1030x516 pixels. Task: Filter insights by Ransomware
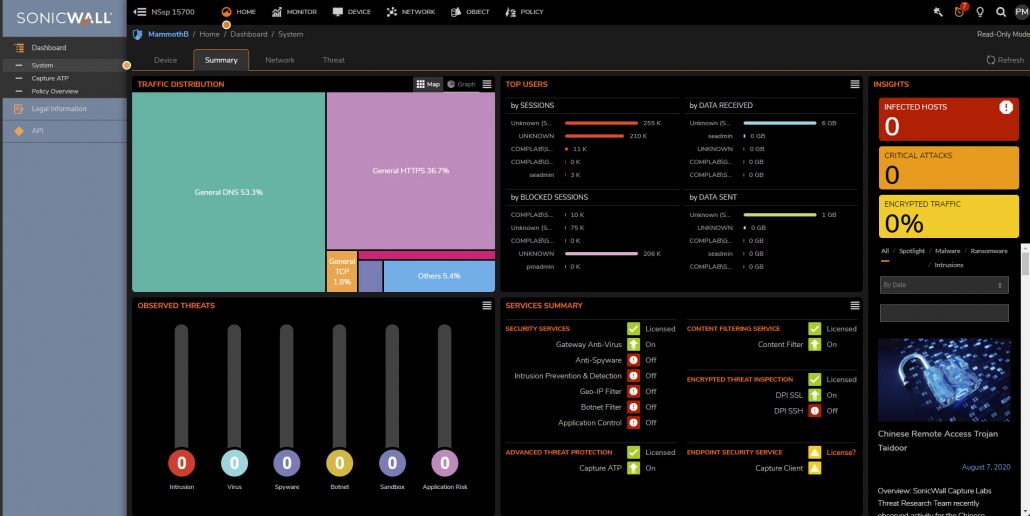[x=989, y=251]
